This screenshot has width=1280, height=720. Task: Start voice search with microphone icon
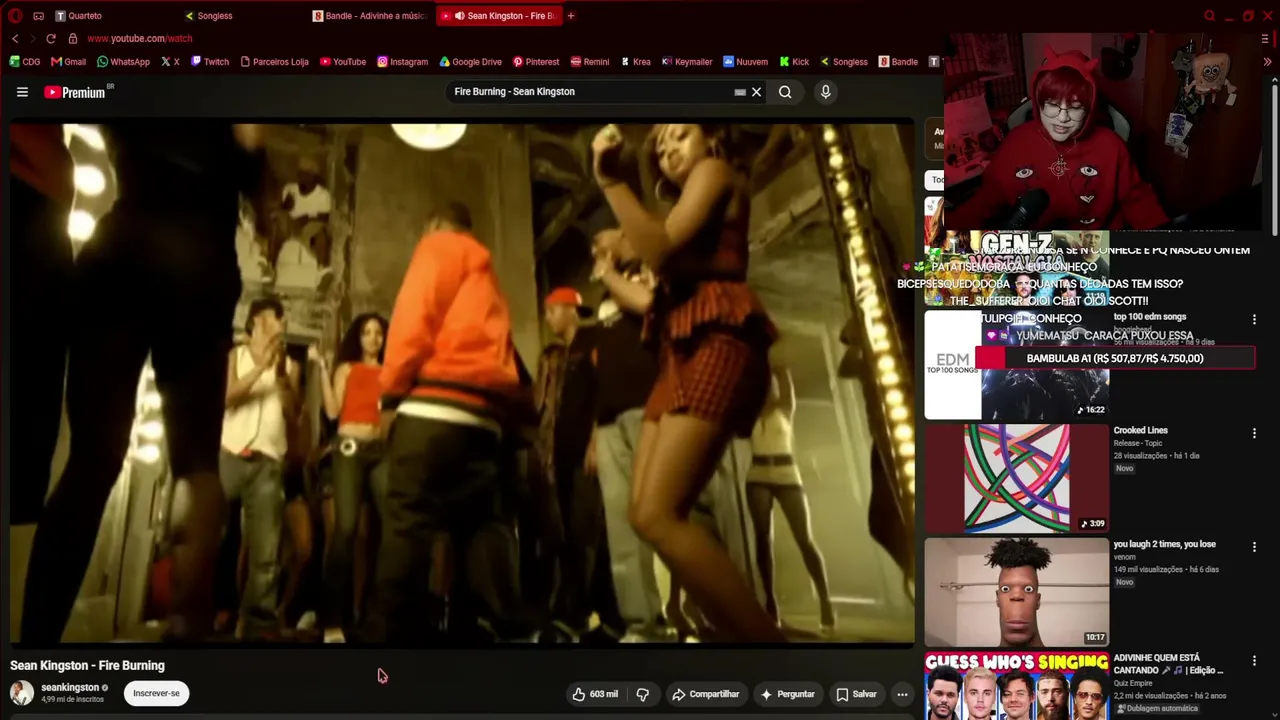point(825,92)
